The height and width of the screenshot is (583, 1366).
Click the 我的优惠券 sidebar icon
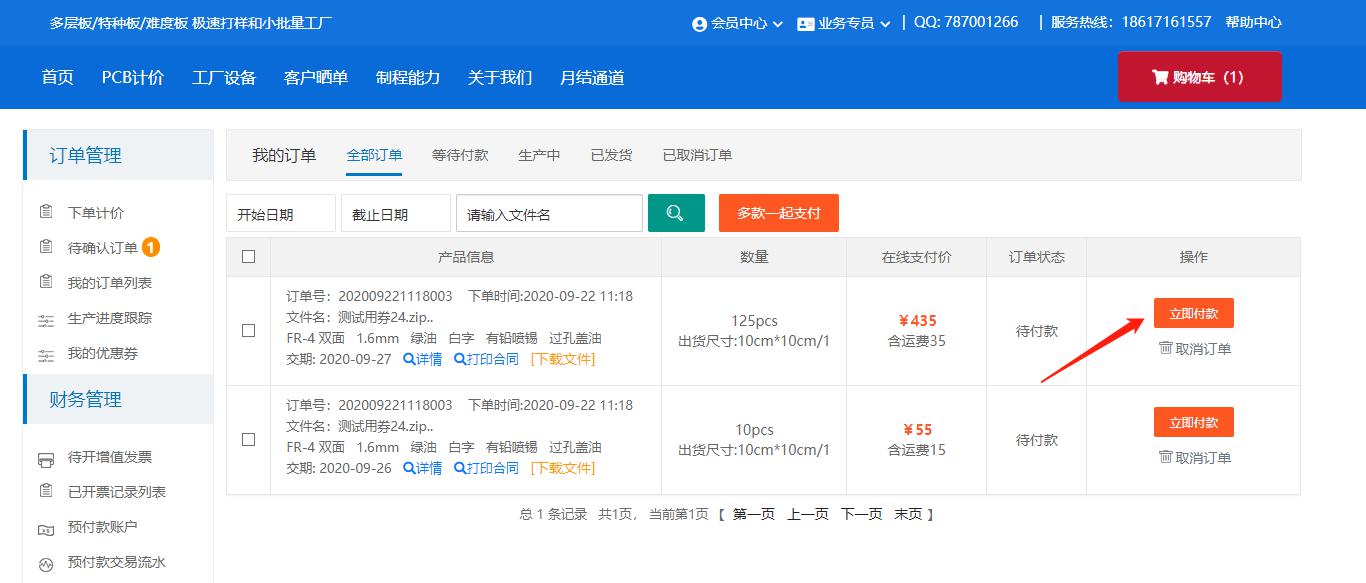[46, 354]
